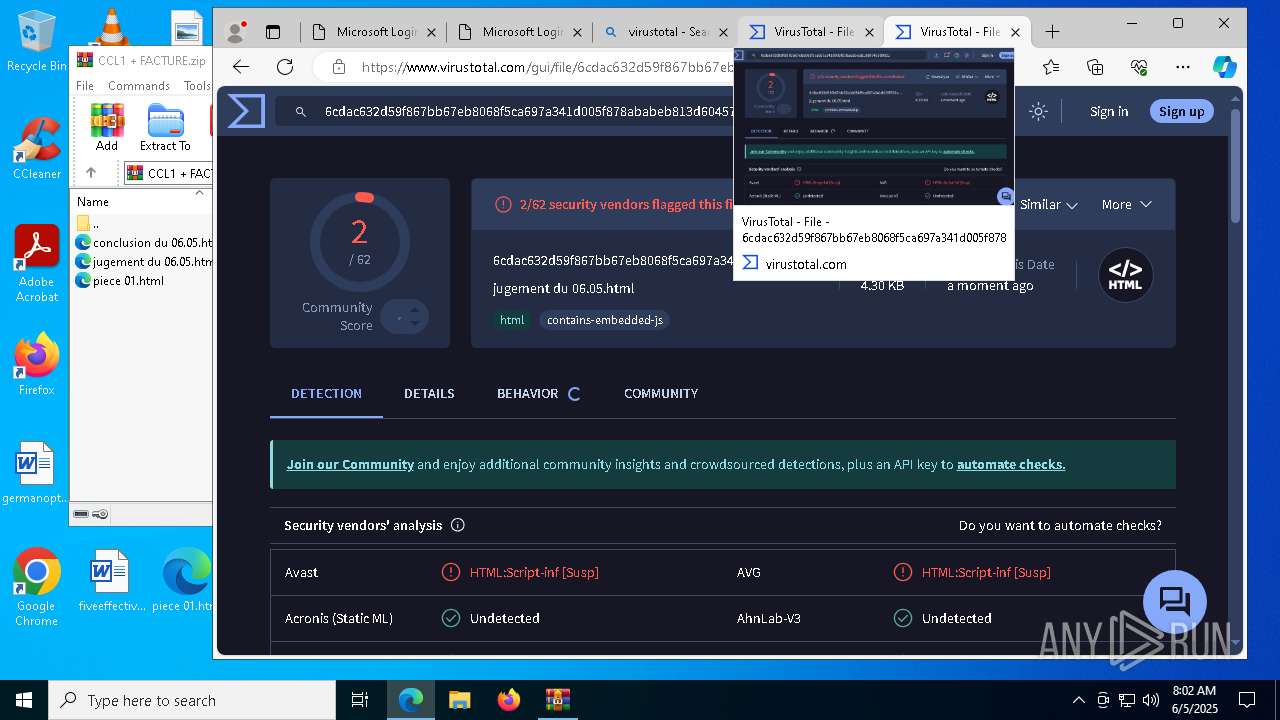Open a new Edge tab with plus icon
Viewport: 1280px width, 720px height.
[x=1052, y=32]
